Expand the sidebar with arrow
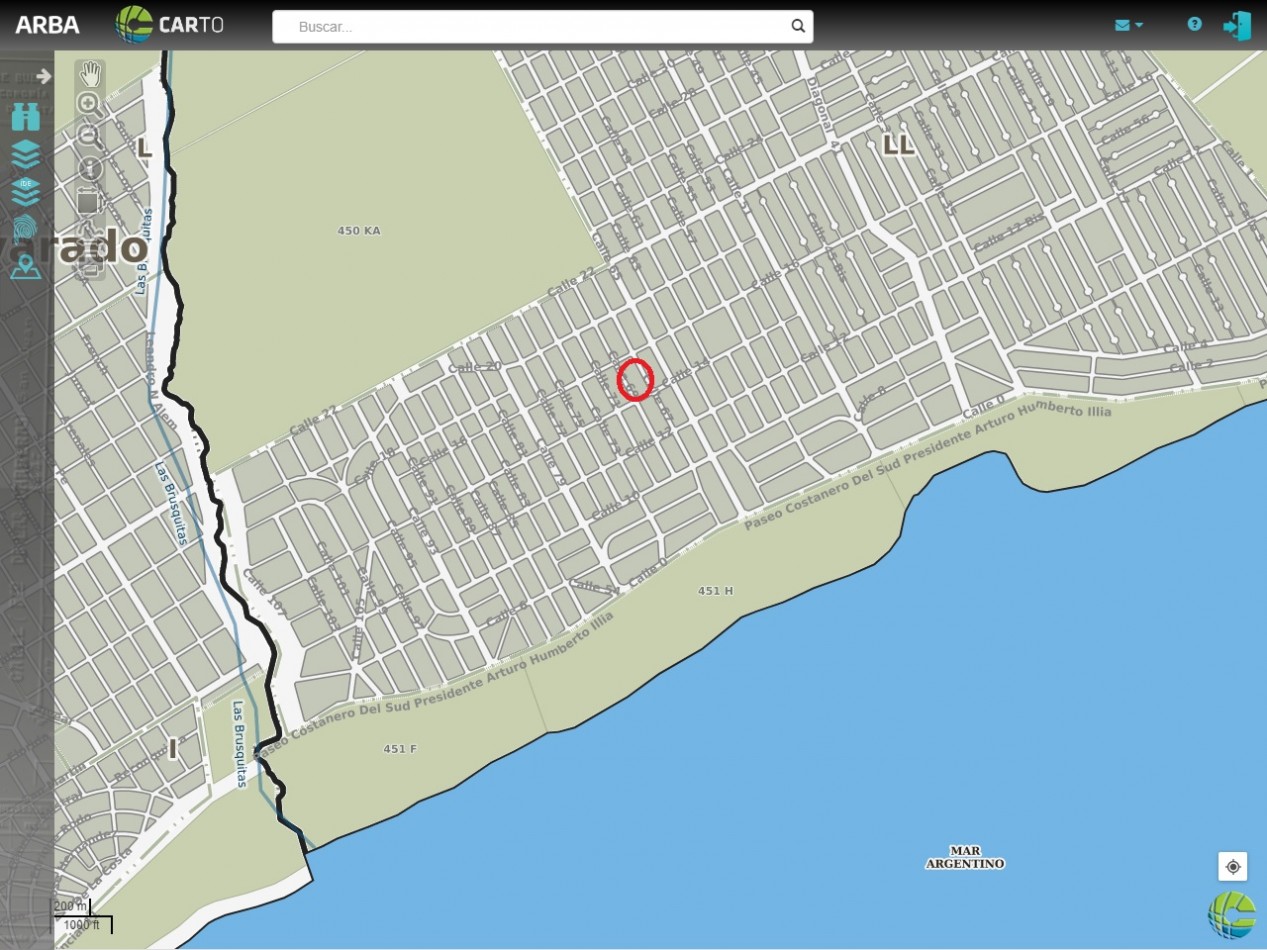Image resolution: width=1267 pixels, height=950 pixels. [43, 76]
